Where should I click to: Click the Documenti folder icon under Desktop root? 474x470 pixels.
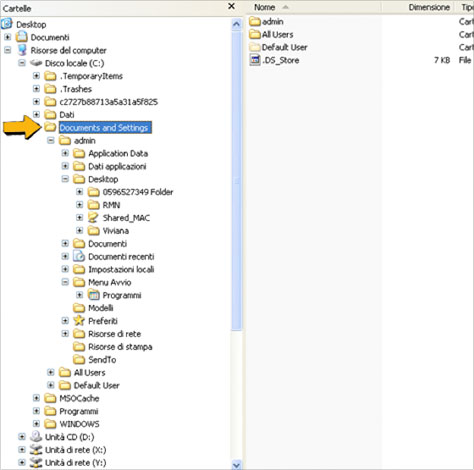pos(22,37)
